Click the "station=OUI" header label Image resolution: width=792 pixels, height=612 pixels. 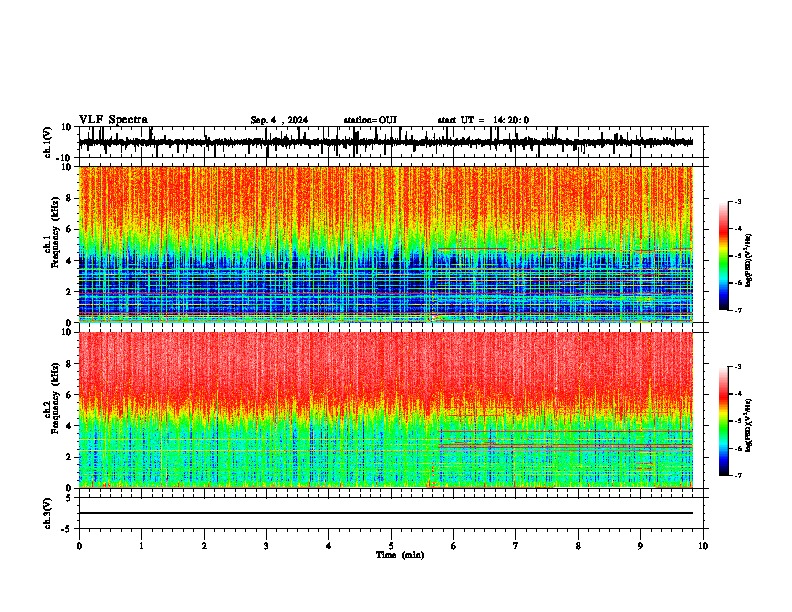(x=370, y=120)
